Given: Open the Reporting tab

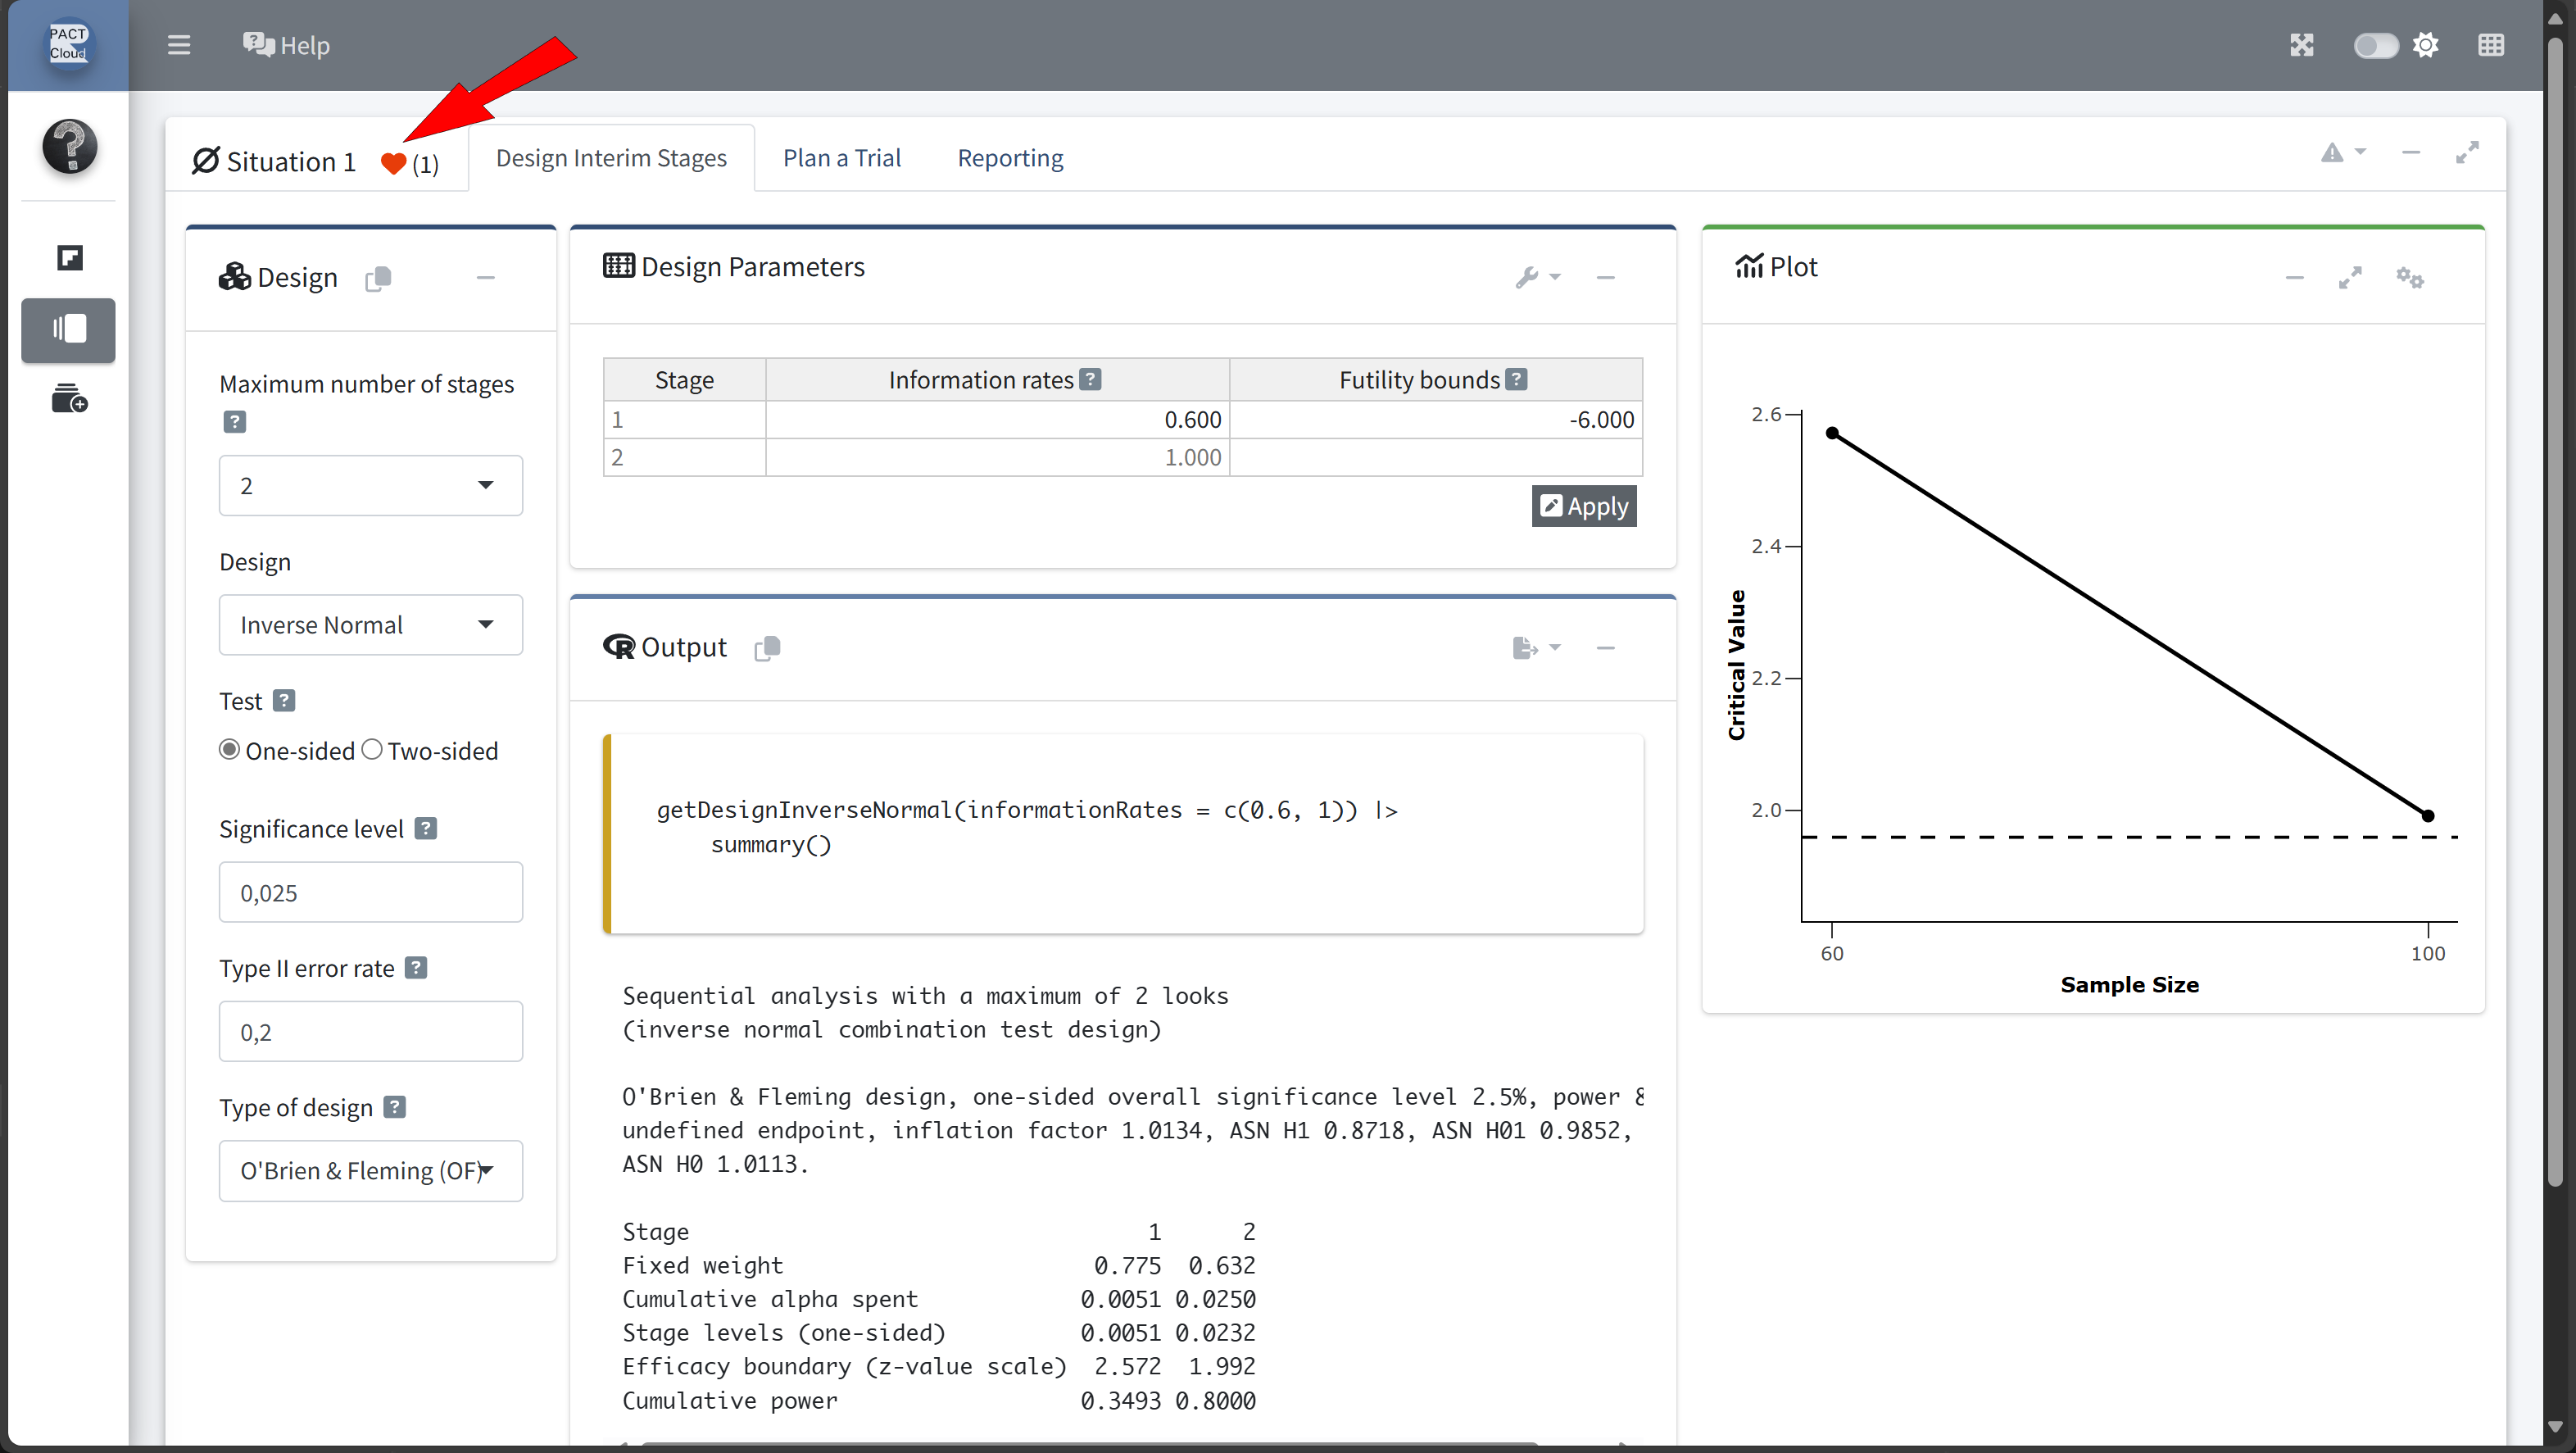Looking at the screenshot, I should tap(1010, 158).
